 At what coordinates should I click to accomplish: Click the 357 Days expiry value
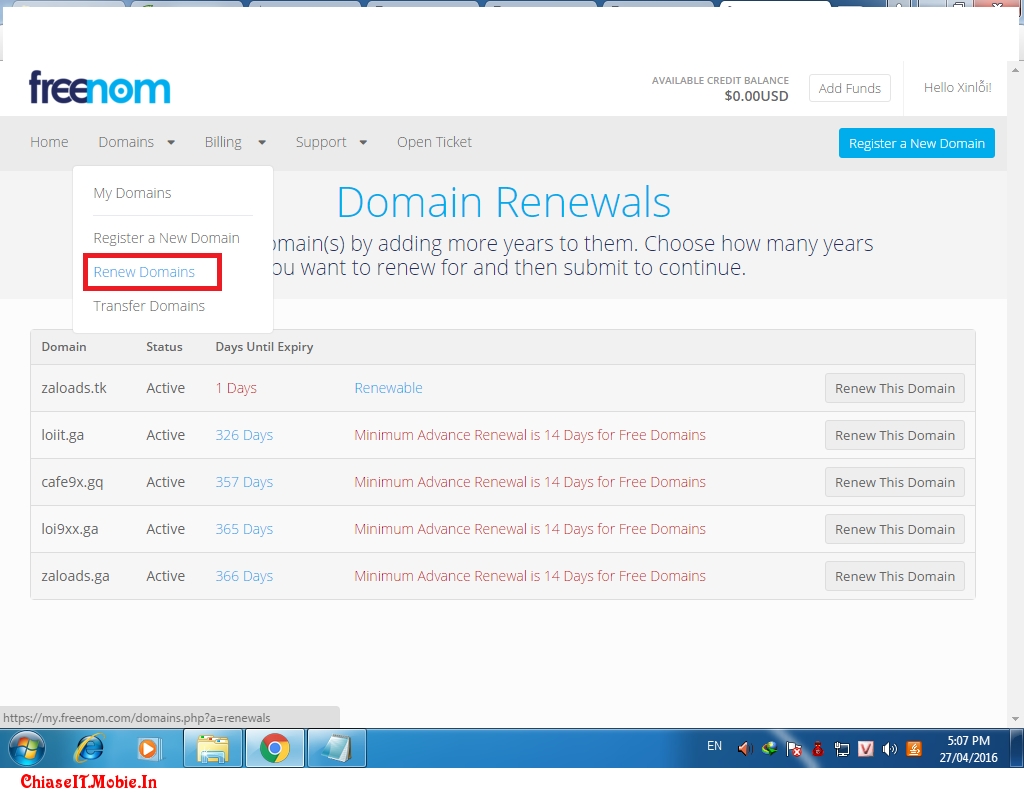pos(244,482)
